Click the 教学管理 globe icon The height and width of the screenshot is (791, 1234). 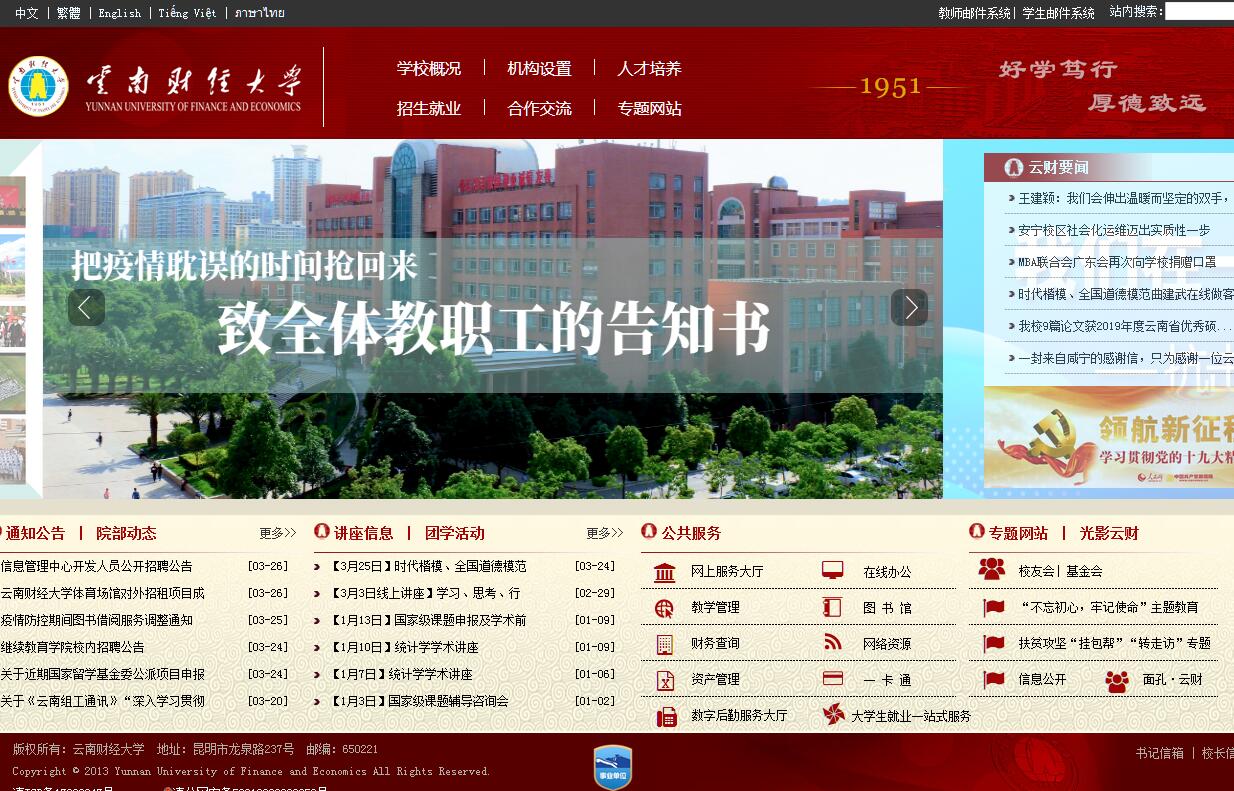coord(664,608)
